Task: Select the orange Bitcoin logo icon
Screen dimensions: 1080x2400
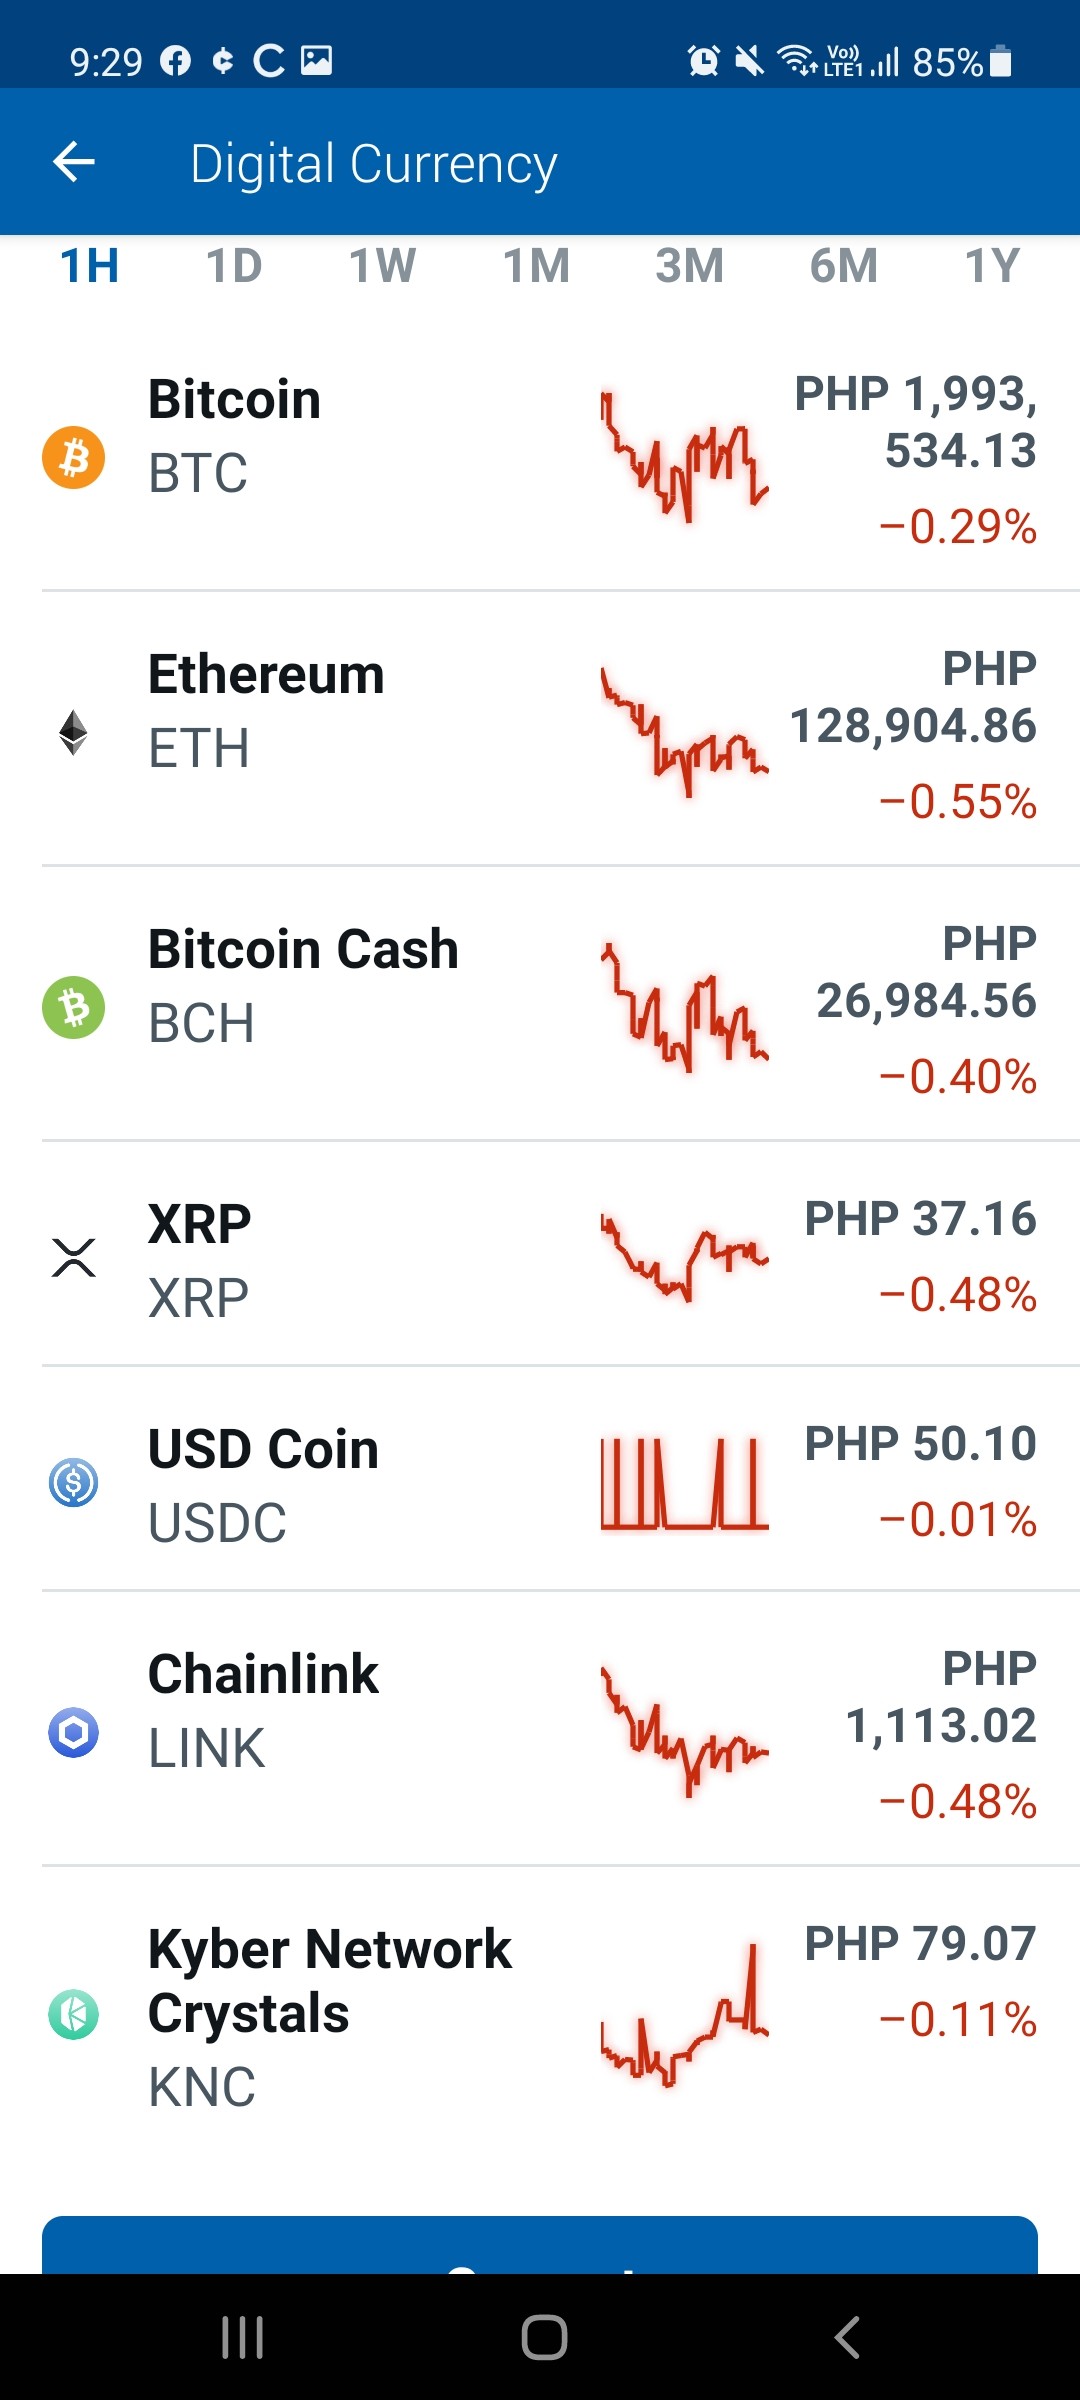Action: click(x=73, y=458)
